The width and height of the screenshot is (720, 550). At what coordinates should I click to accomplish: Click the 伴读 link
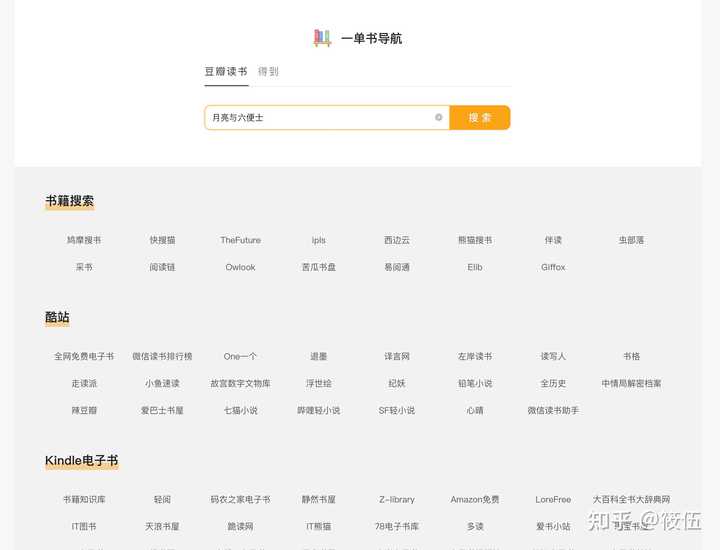553,240
